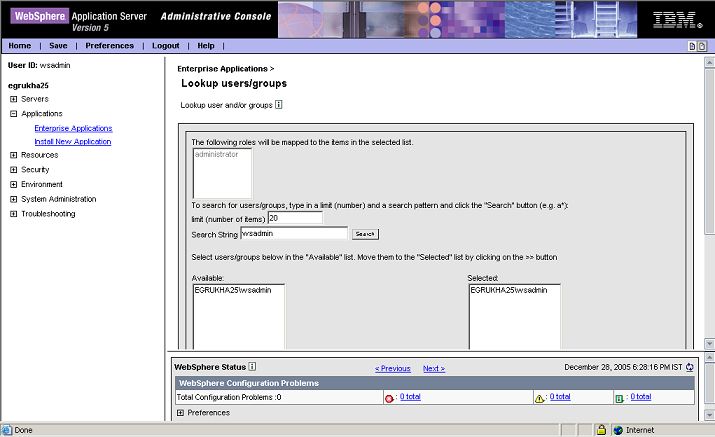Click main pane scrollbar up arrow
The image size is (715, 437).
coord(709,62)
